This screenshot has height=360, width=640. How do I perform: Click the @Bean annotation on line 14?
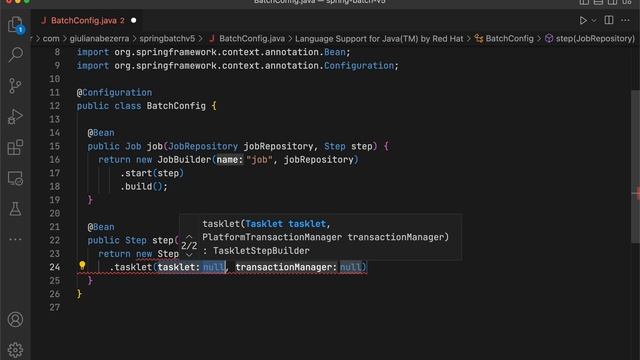point(101,133)
